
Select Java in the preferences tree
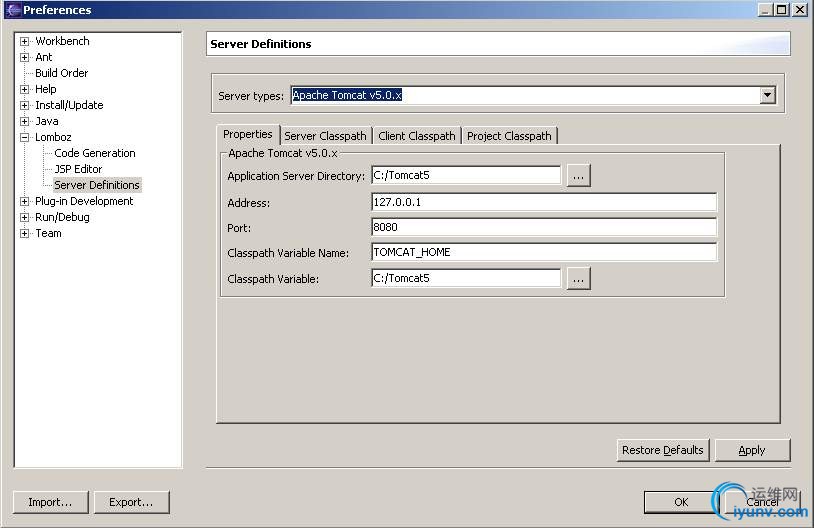click(47, 121)
